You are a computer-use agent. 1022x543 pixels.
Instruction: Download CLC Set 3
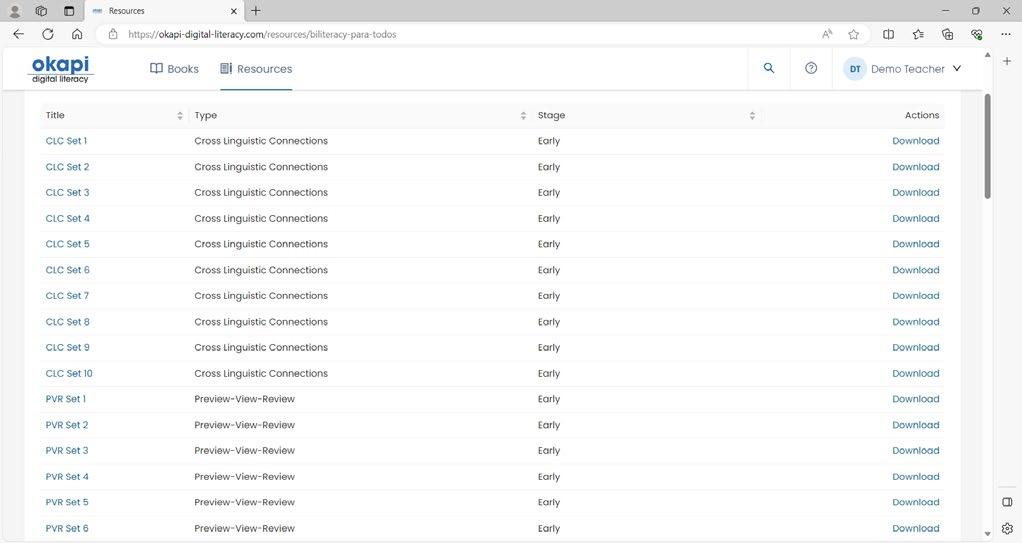[916, 192]
